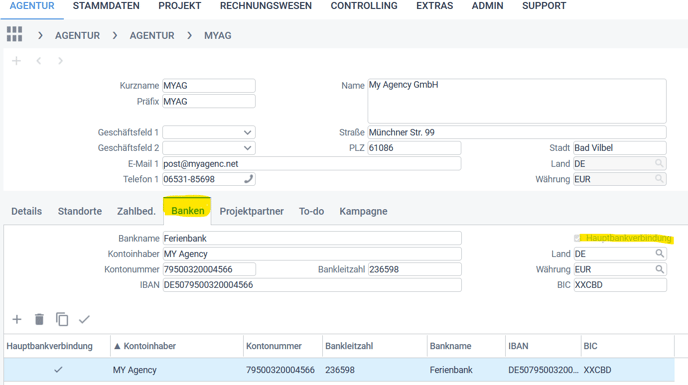Open search icon in bank Land field

(659, 254)
